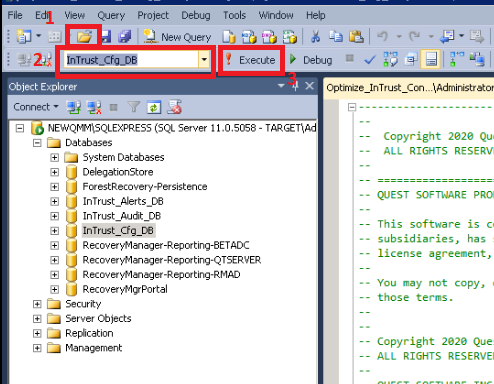This screenshot has width=494, height=384.
Task: Collapse the NEWQMM\SQLEXPRESS server node
Action: click(x=20, y=128)
